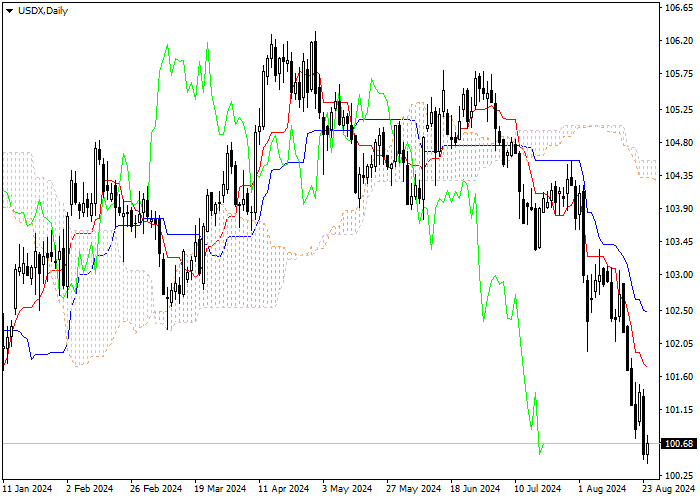Click the 27 May 2024 date label
The image size is (700, 500).
[412, 489]
